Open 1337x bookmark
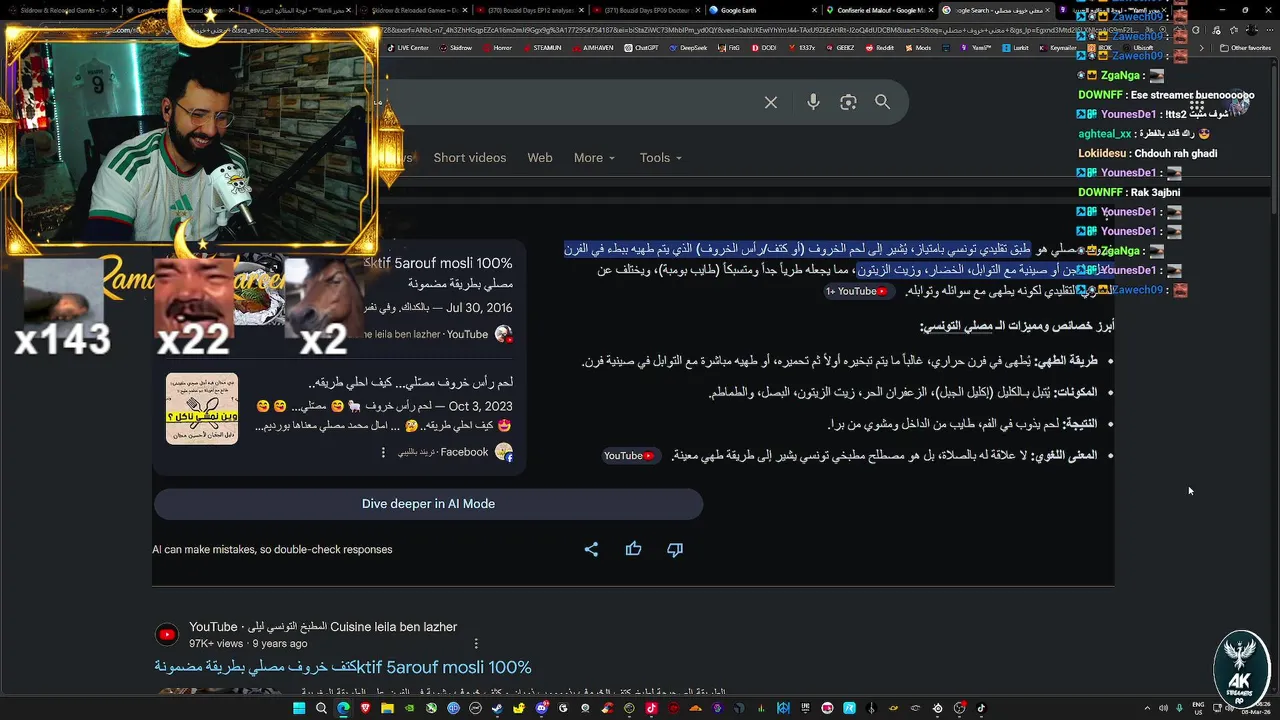Screen dimensions: 1280x720 coord(802,48)
